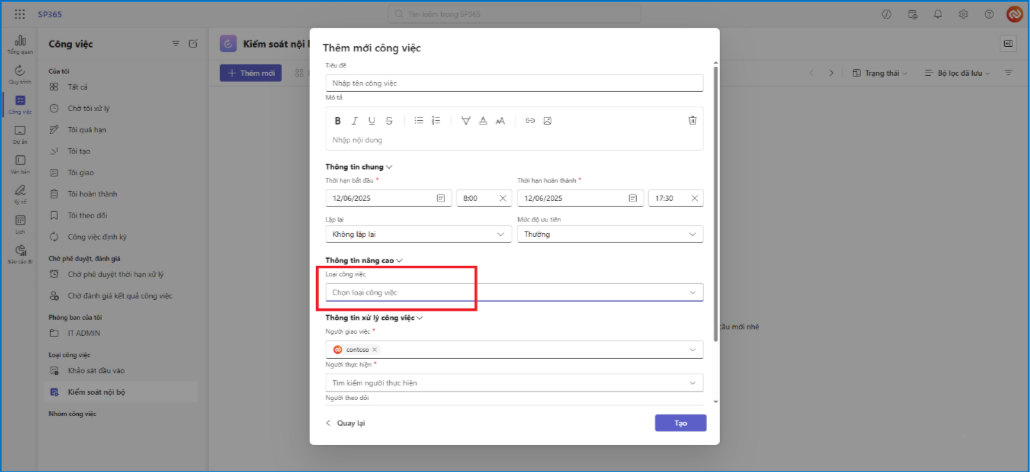Screen dimensions: 1030x472
Task: Collapse the Thông tin chung section
Action: [389, 167]
